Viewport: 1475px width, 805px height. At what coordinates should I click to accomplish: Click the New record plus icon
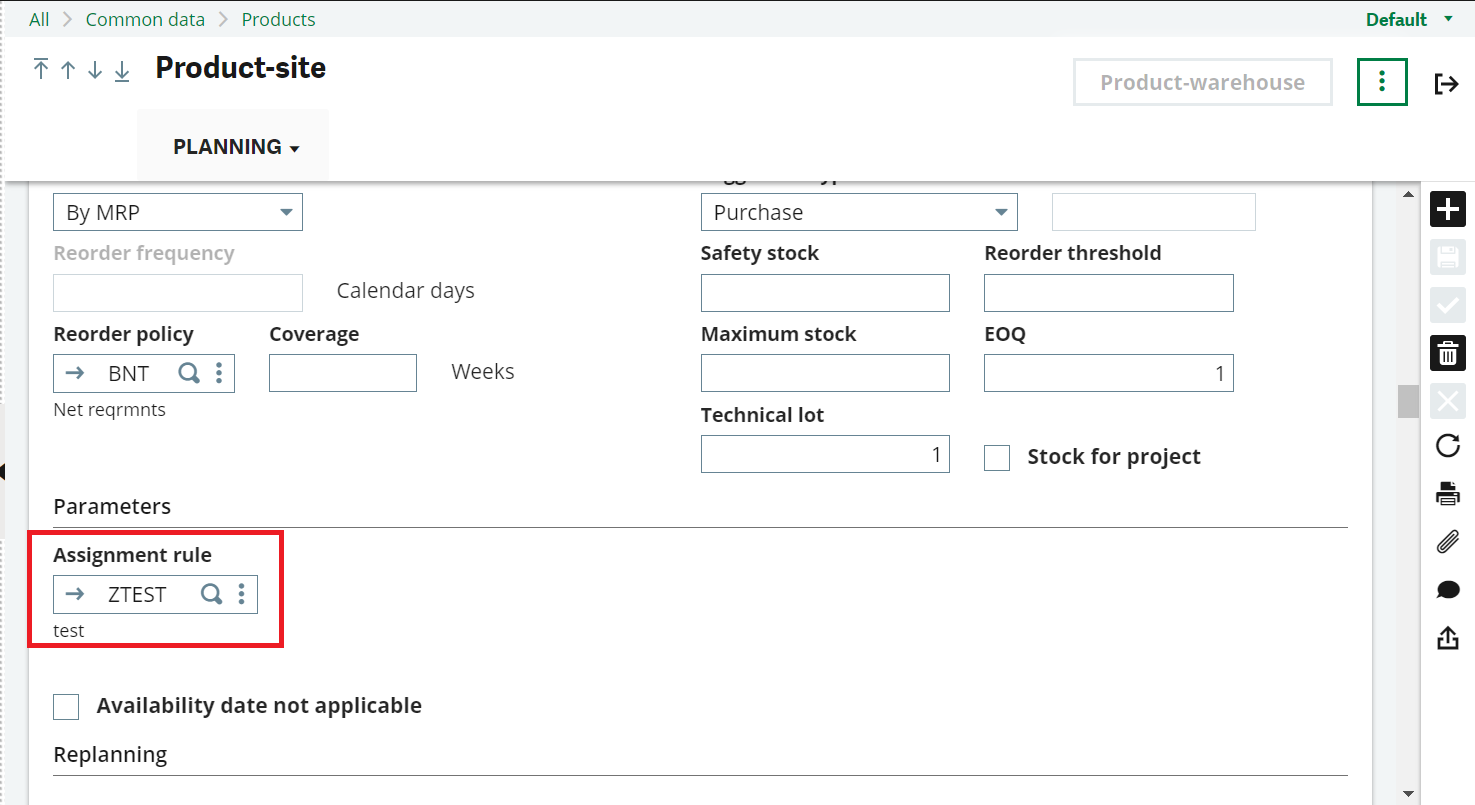click(x=1448, y=210)
